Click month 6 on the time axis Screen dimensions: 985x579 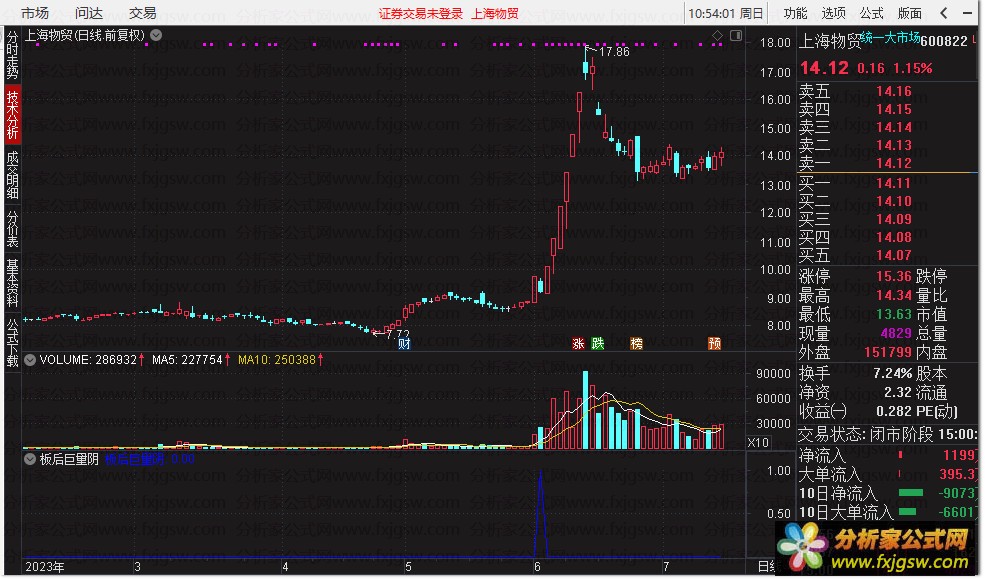537,566
